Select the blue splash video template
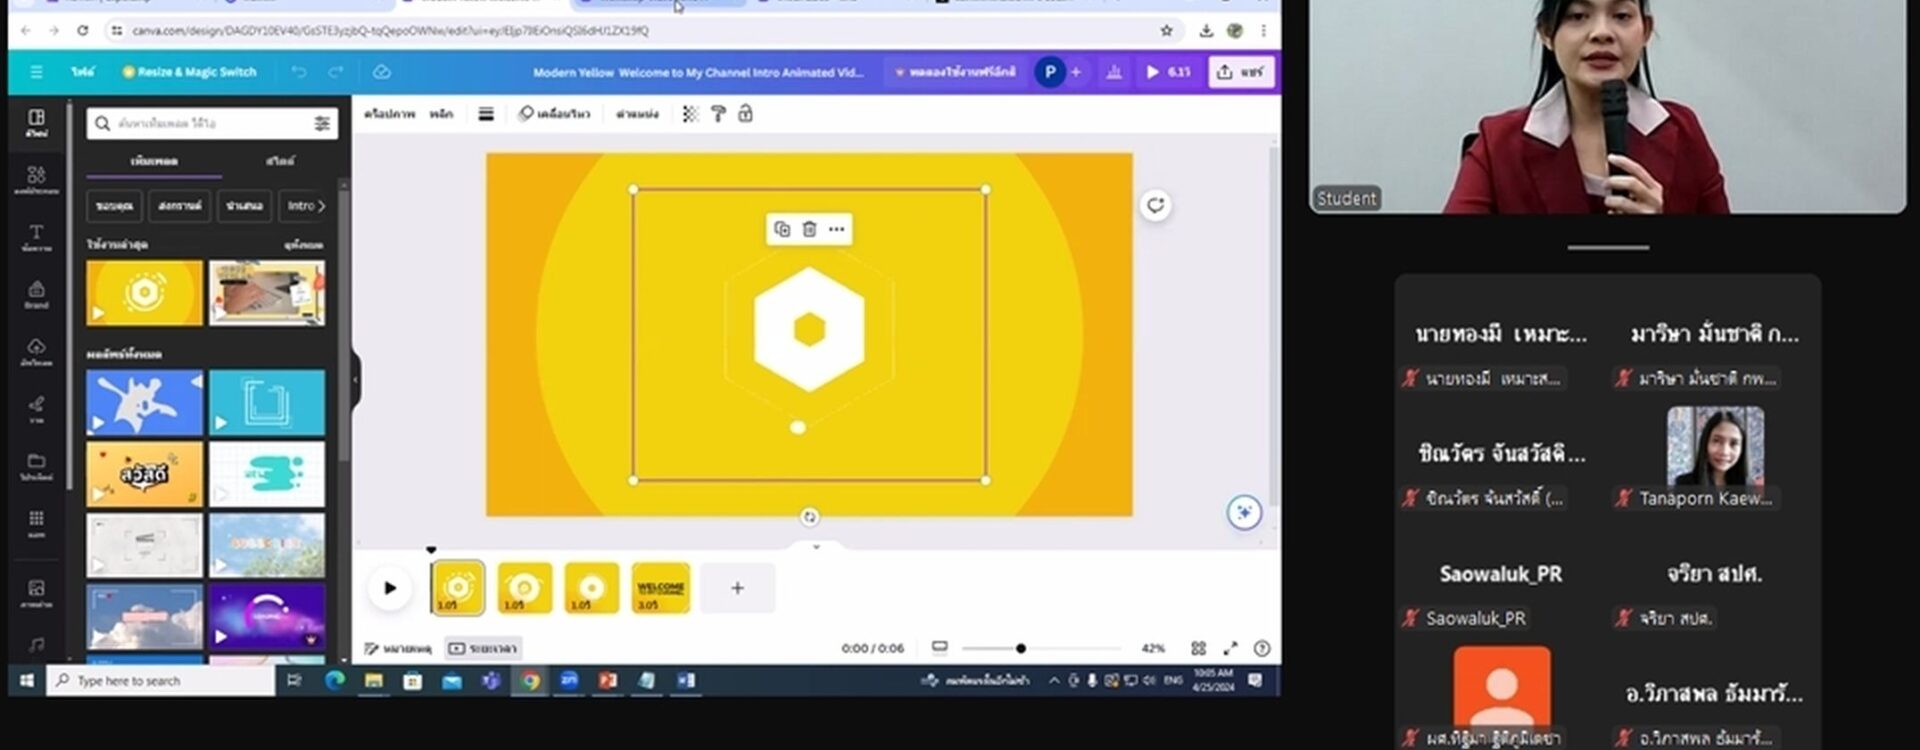 [x=145, y=402]
